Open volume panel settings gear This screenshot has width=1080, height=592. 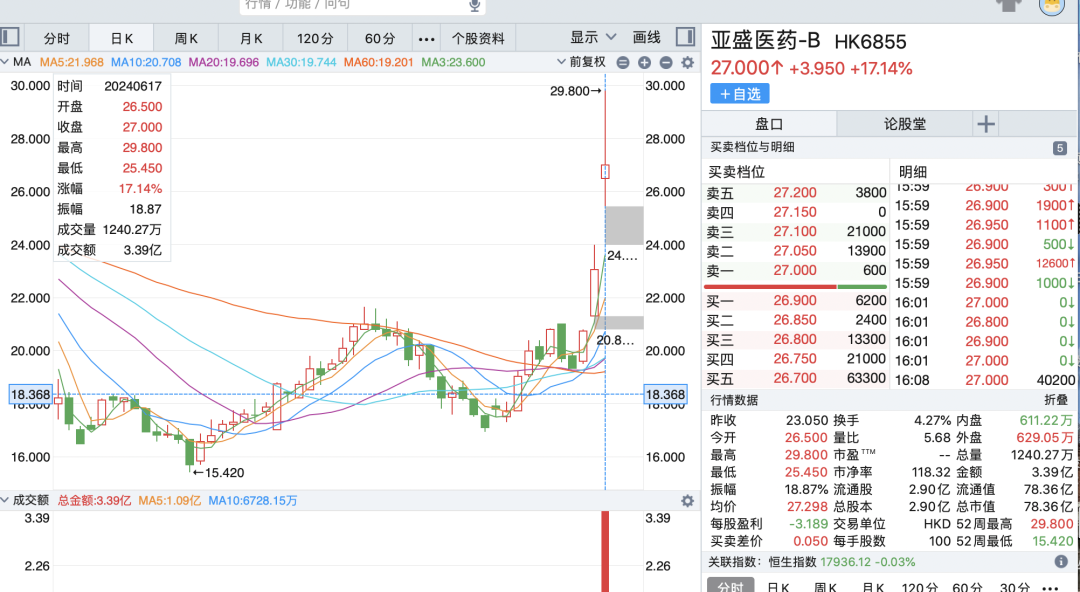687,501
